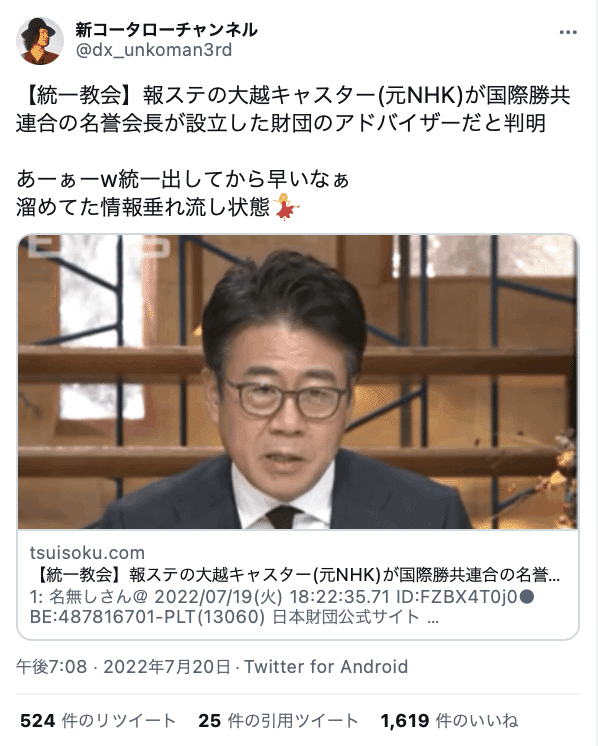Click the dancing woman emoji in tweet
The image size is (598, 746).
[x=286, y=206]
